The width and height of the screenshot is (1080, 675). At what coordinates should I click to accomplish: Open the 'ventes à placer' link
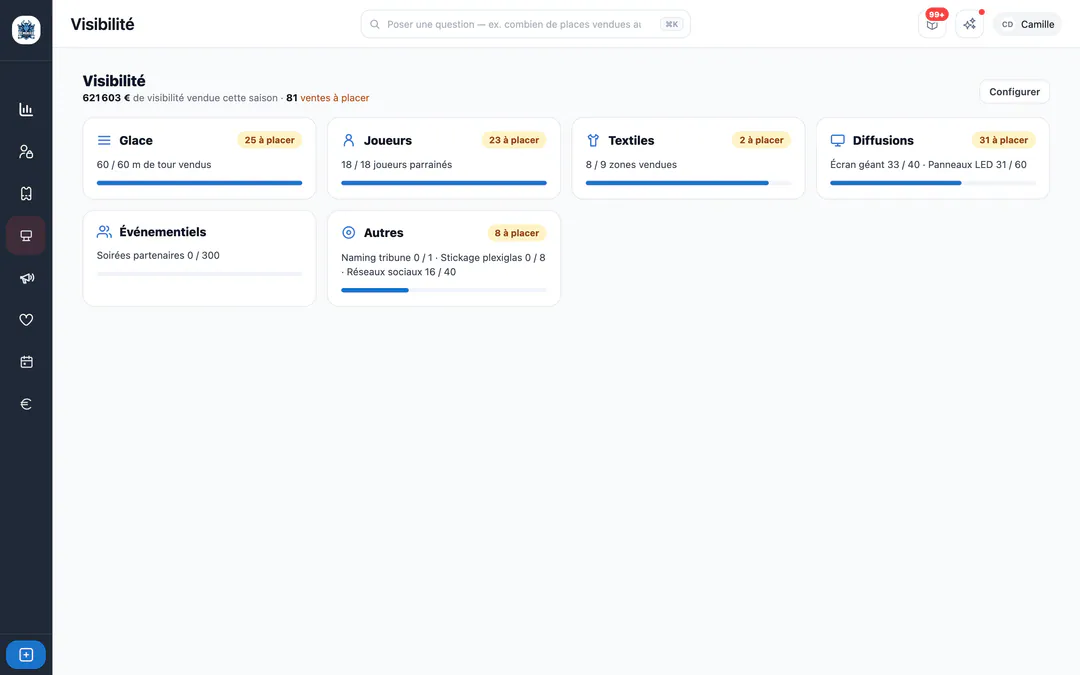[335, 98]
